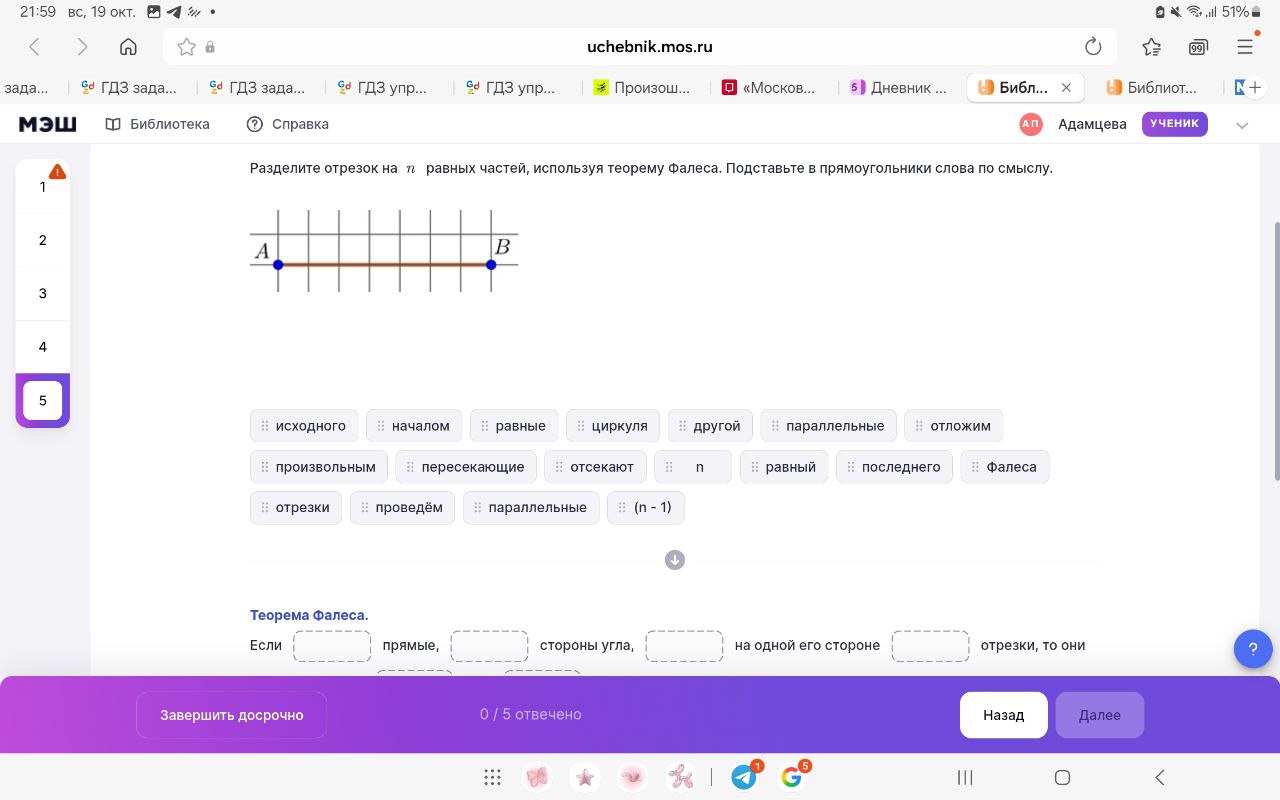The image size is (1280, 800).
Task: Click the blue help question bubble
Action: coord(1253,648)
